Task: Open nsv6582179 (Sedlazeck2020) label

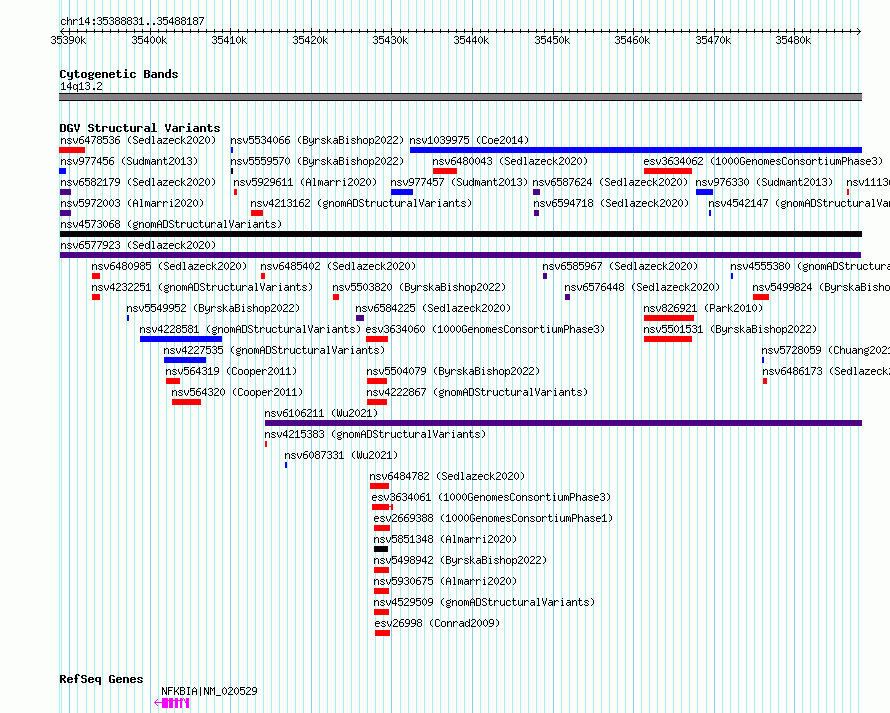Action: click(138, 182)
